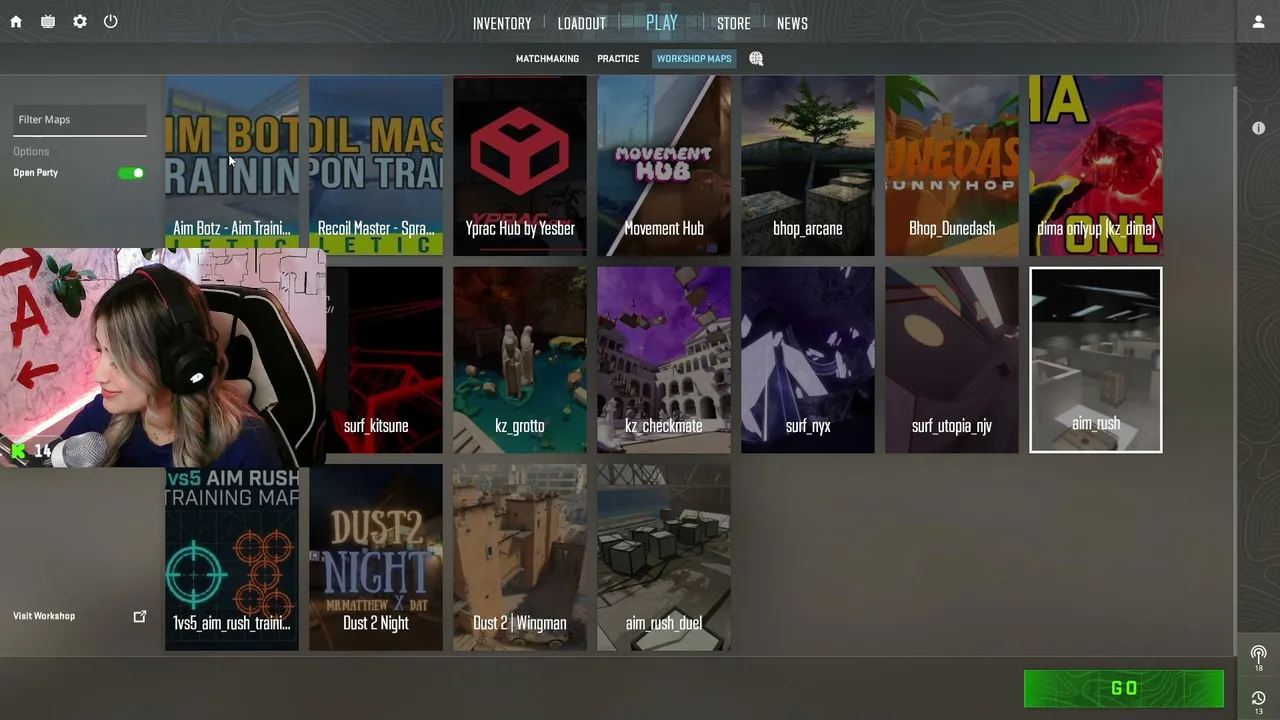Pick the Dust 2 | Wingman map

(x=520, y=558)
